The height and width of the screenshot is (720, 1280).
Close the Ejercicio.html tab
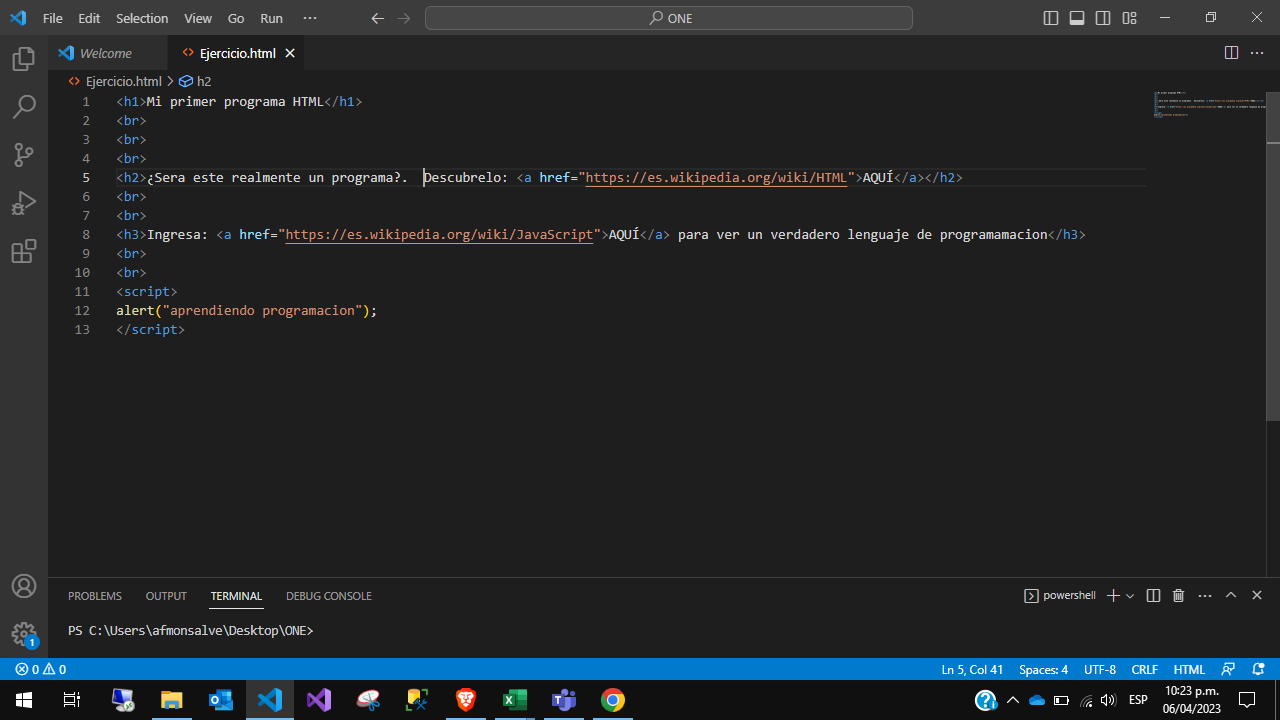[x=290, y=53]
